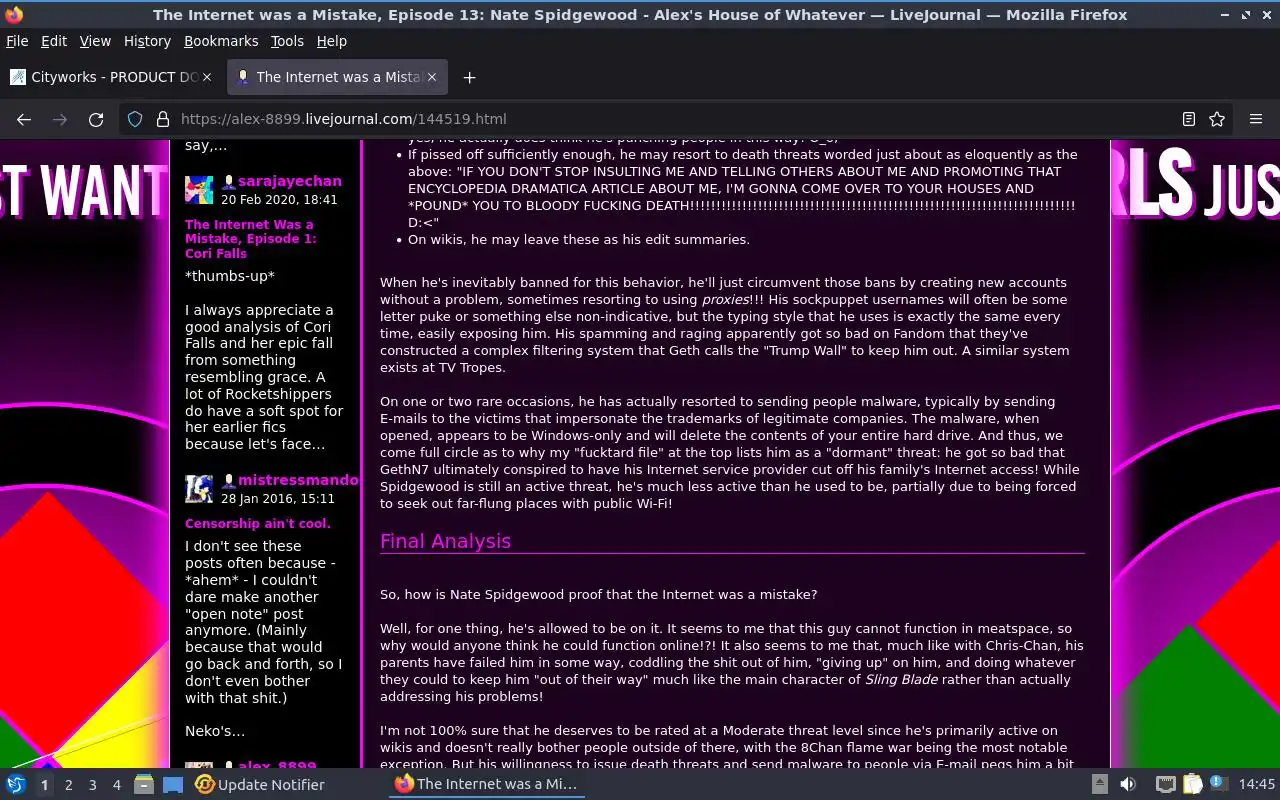This screenshot has width=1280, height=800.
Task: Open the Tools menu
Action: (x=287, y=41)
